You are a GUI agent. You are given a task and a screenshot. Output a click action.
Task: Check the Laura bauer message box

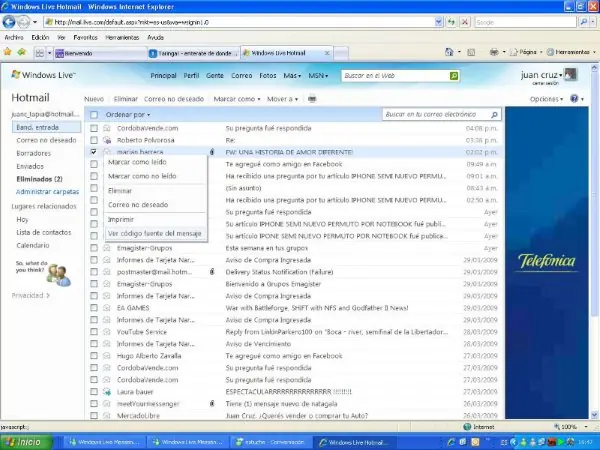coord(94,391)
